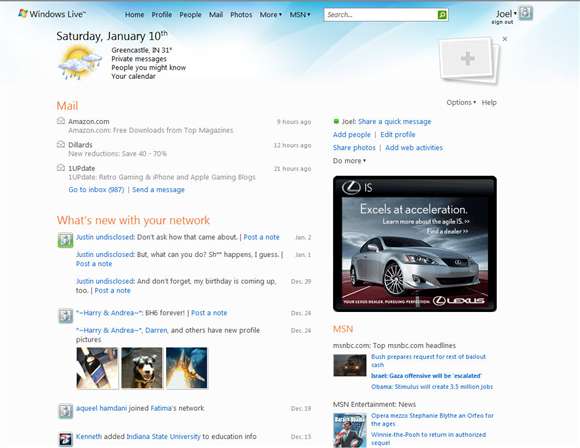The width and height of the screenshot is (580, 448).
Task: Click the Mail section heading
Action: coord(67,106)
